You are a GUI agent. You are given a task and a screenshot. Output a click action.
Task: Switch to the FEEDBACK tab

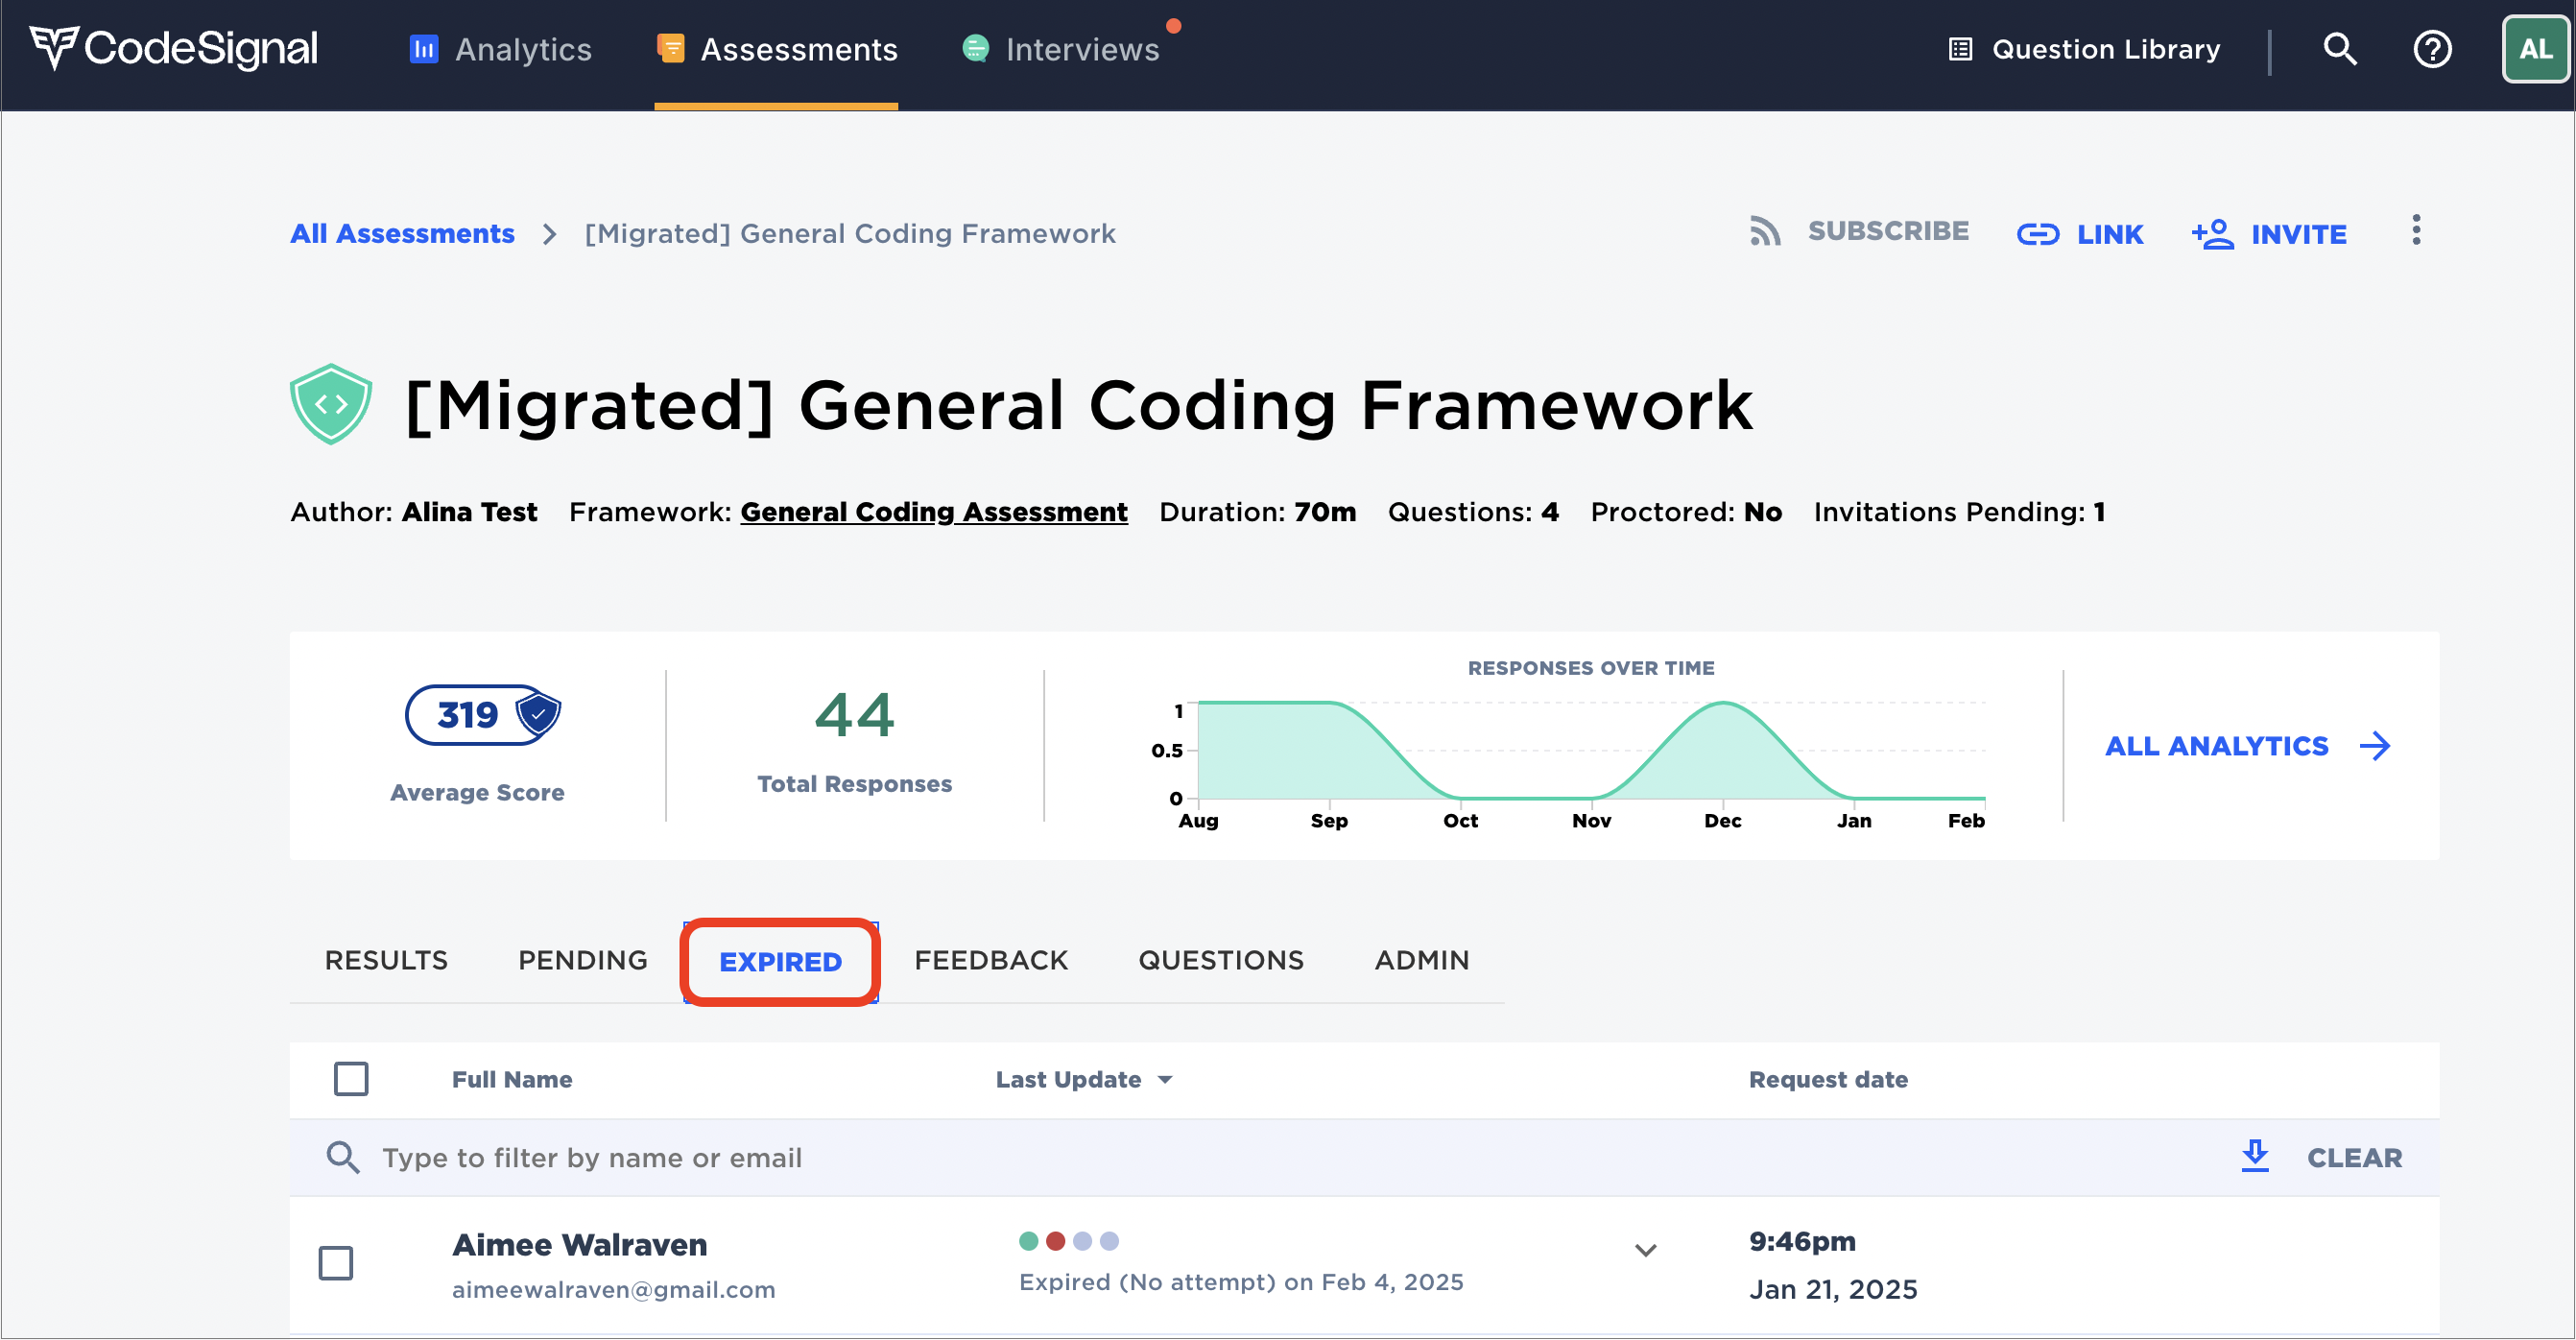point(991,960)
